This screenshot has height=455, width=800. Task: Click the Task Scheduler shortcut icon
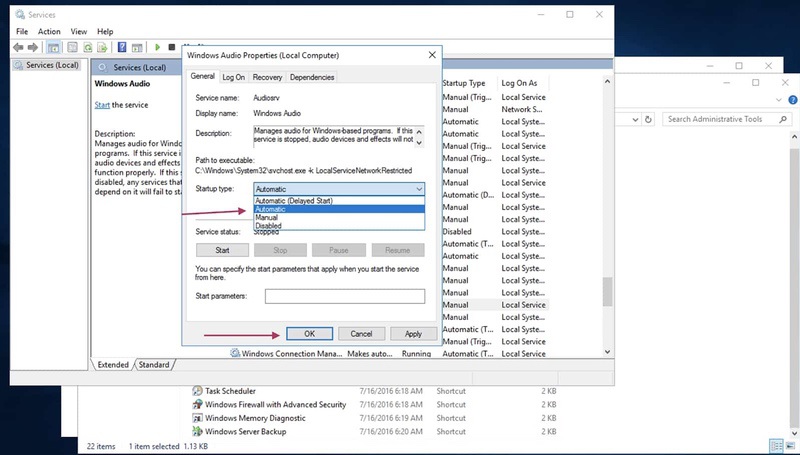coord(197,391)
